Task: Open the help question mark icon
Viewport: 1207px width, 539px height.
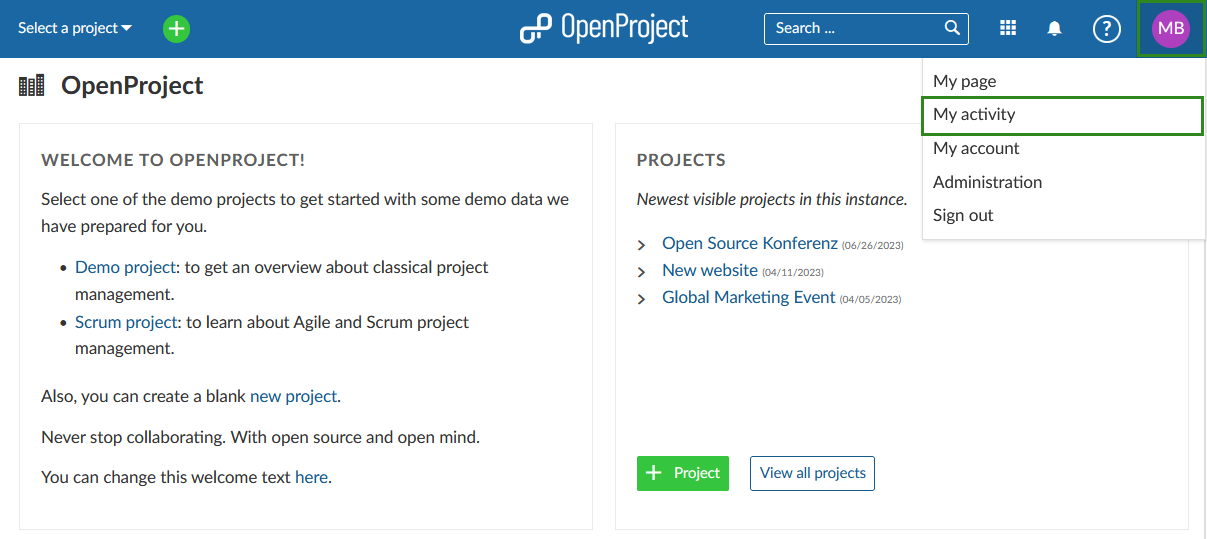Action: click(x=1106, y=29)
